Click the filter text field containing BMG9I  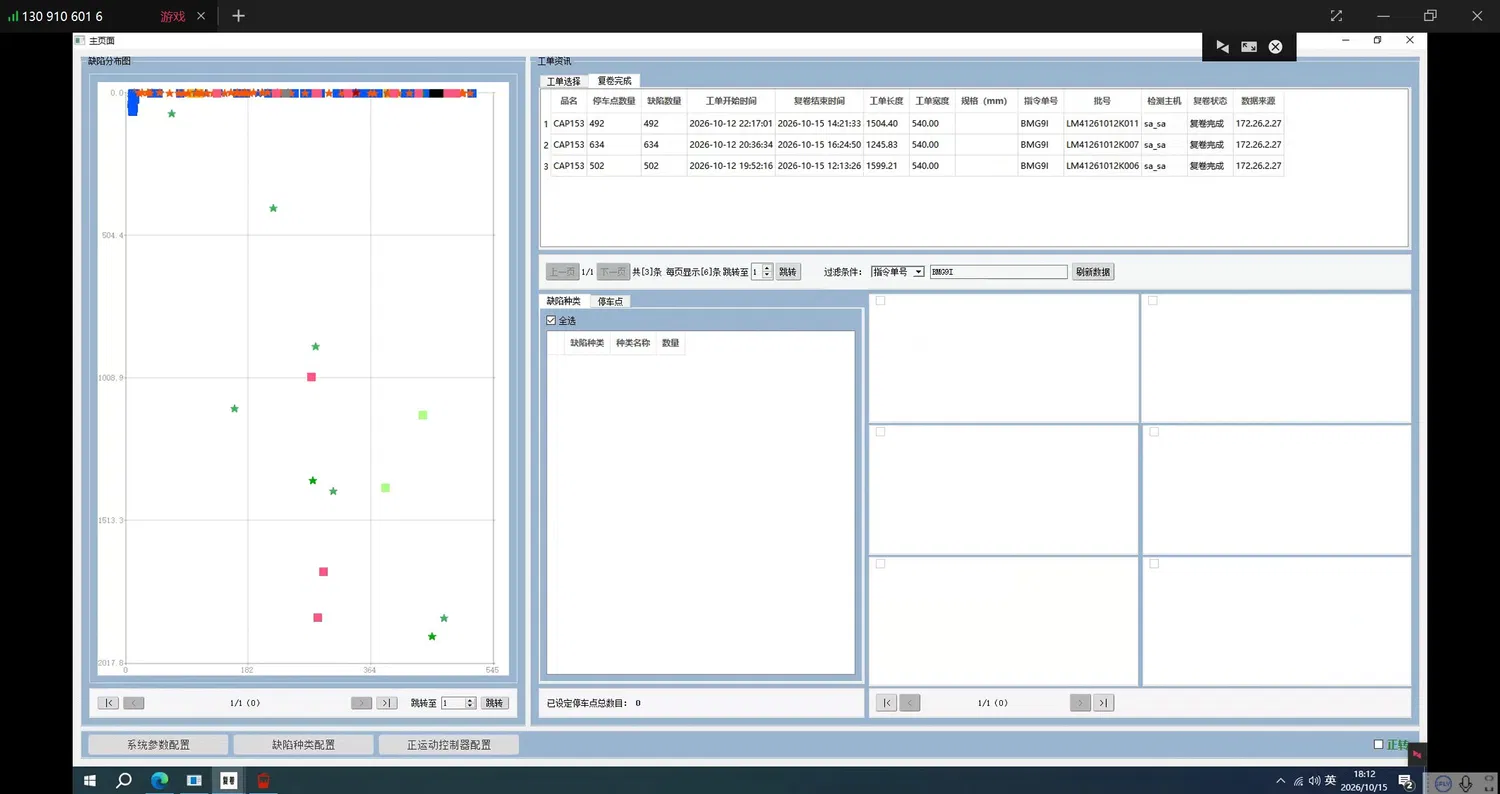(998, 272)
